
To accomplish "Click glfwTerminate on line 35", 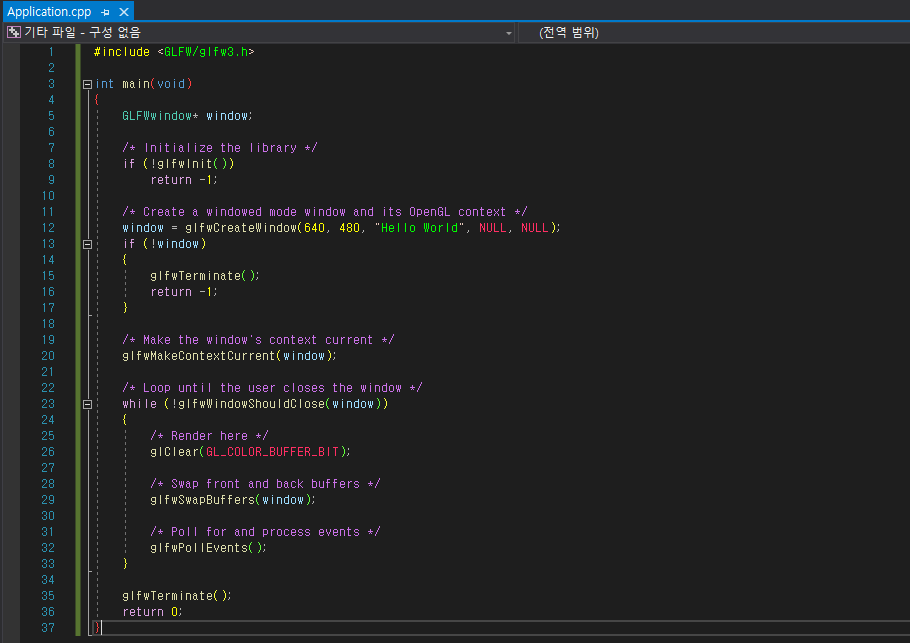I will pos(168,596).
